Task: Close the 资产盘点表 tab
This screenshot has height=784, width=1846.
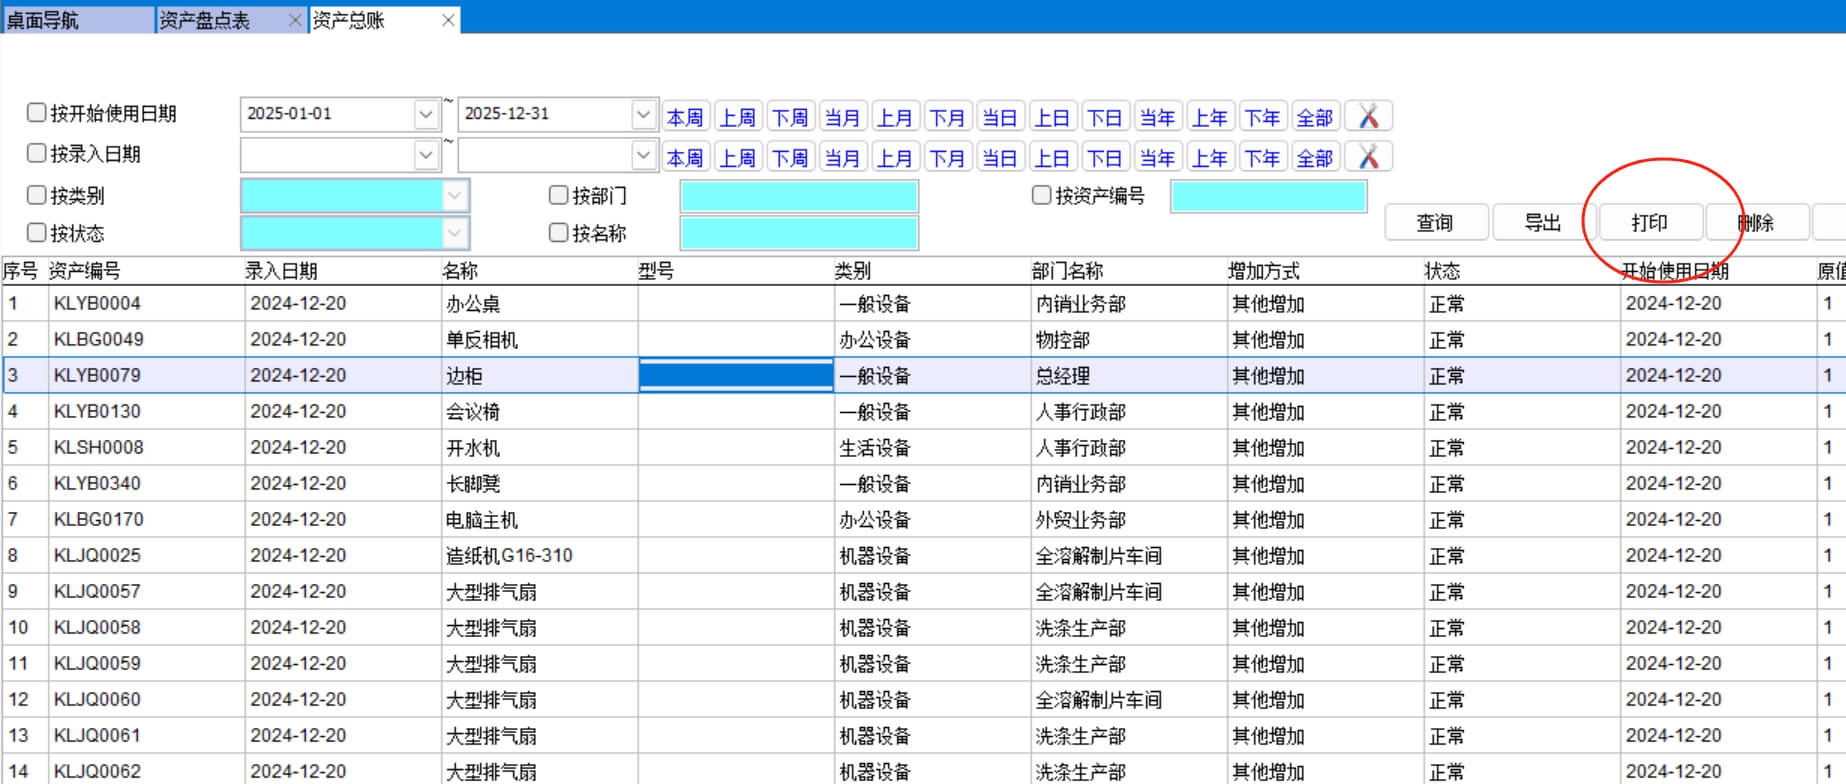Action: pyautogui.click(x=294, y=20)
